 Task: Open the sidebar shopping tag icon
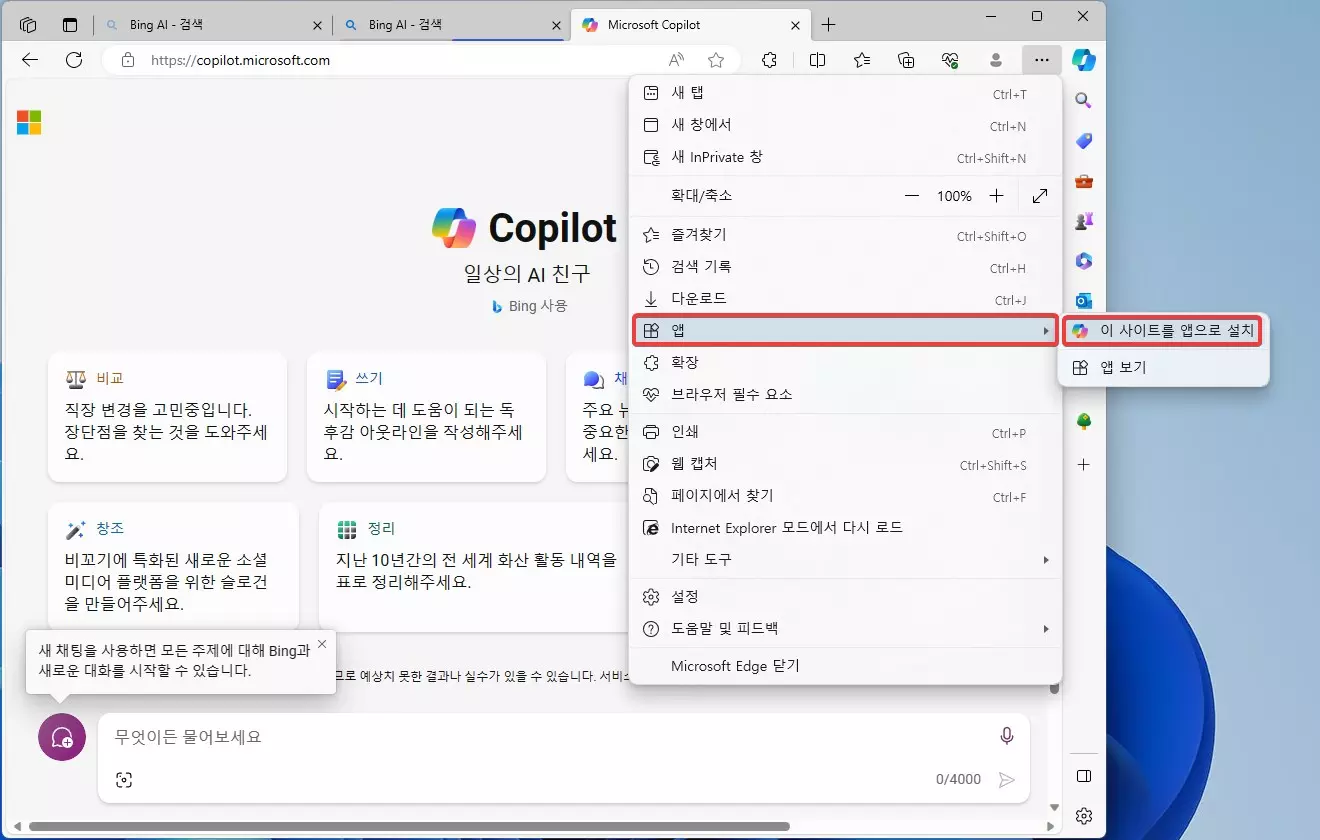(x=1083, y=141)
